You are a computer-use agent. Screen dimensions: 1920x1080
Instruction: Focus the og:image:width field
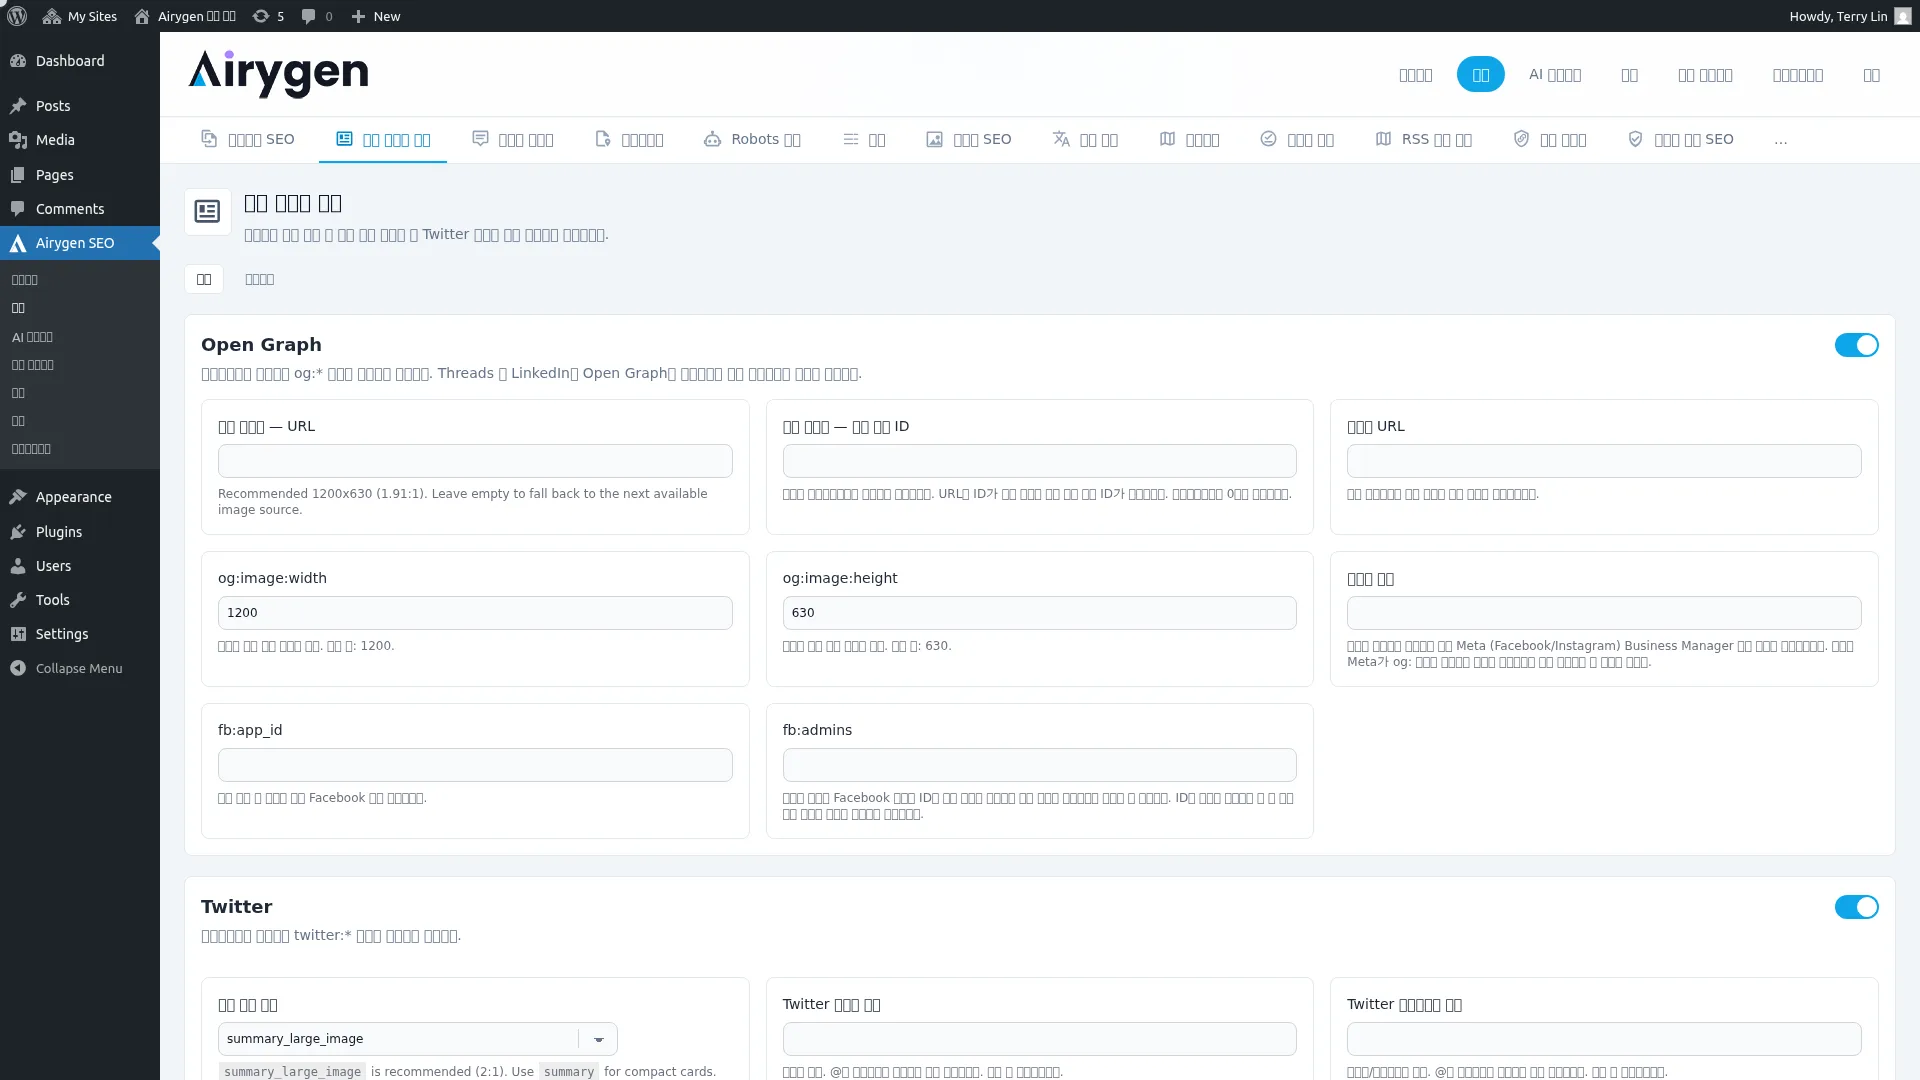pyautogui.click(x=475, y=613)
